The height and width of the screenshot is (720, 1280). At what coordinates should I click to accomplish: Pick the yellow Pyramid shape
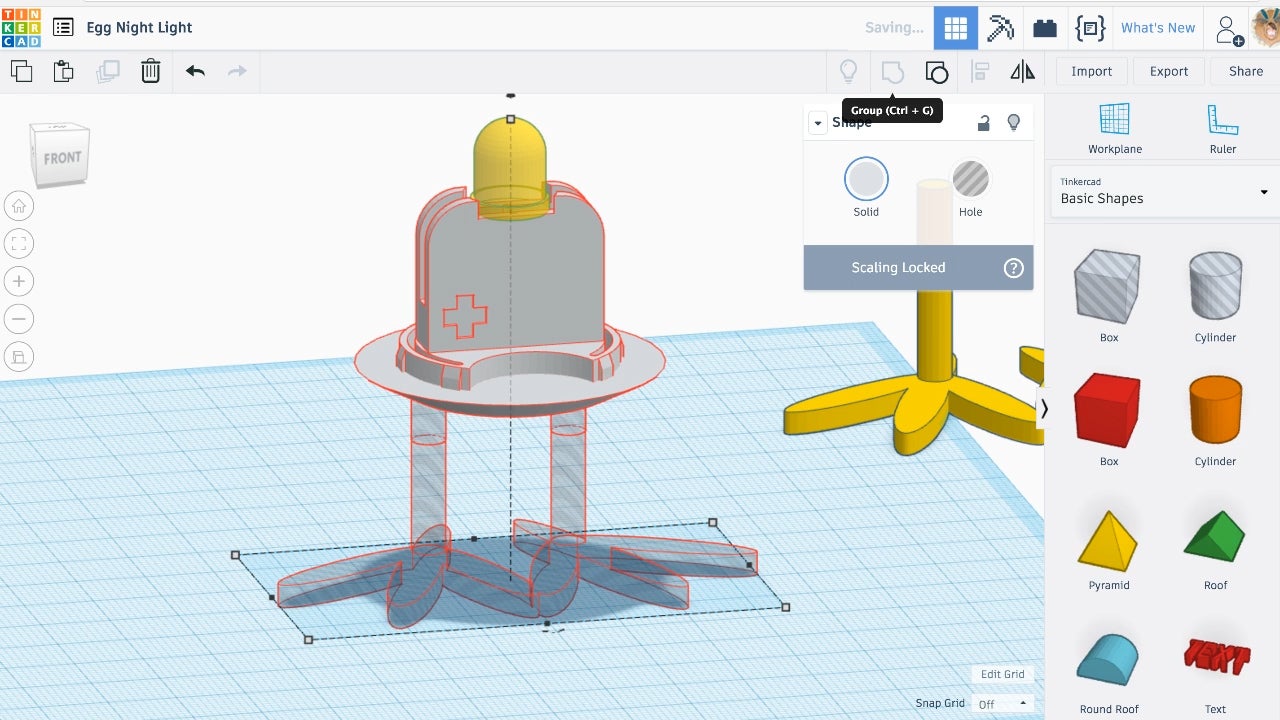1108,540
